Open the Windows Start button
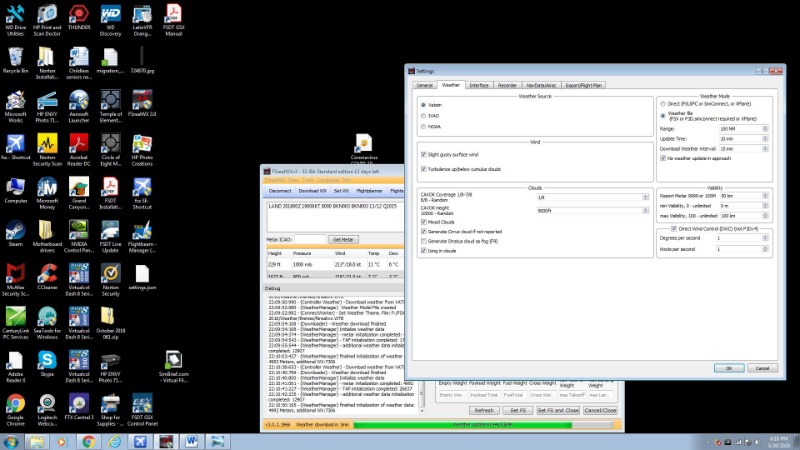Image resolution: width=800 pixels, height=450 pixels. click(x=11, y=441)
